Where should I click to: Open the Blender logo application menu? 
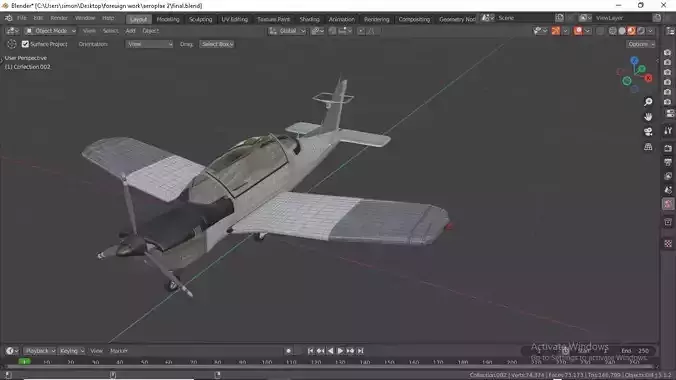[9, 18]
